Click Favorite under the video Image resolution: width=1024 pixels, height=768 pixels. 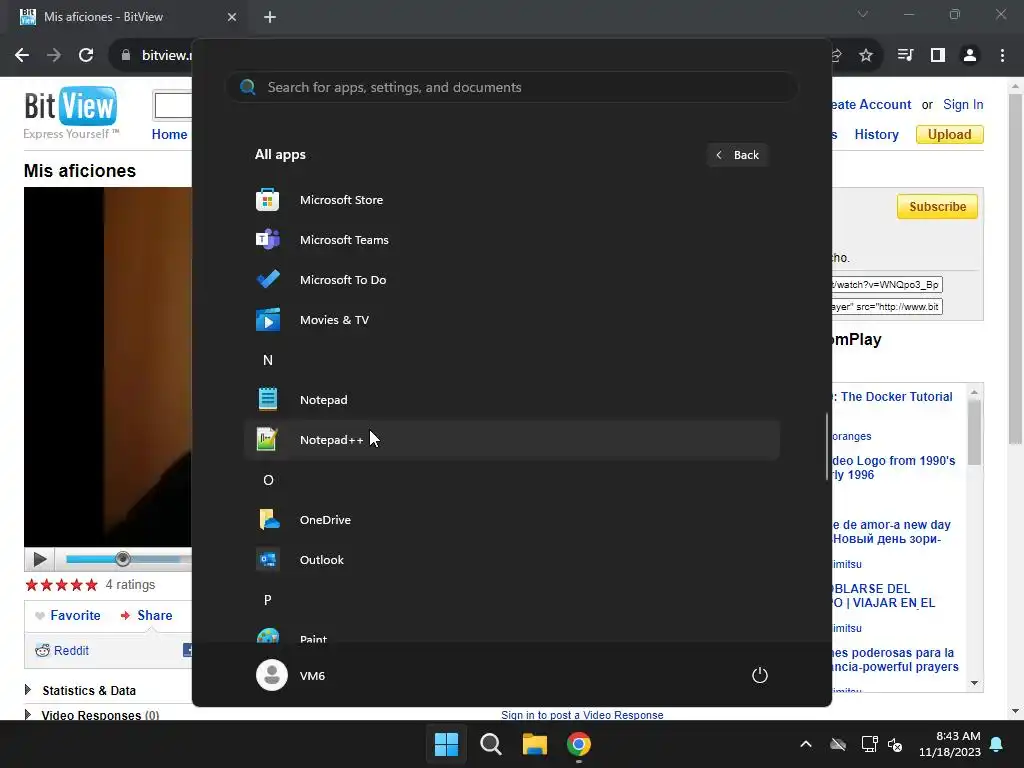(x=68, y=615)
